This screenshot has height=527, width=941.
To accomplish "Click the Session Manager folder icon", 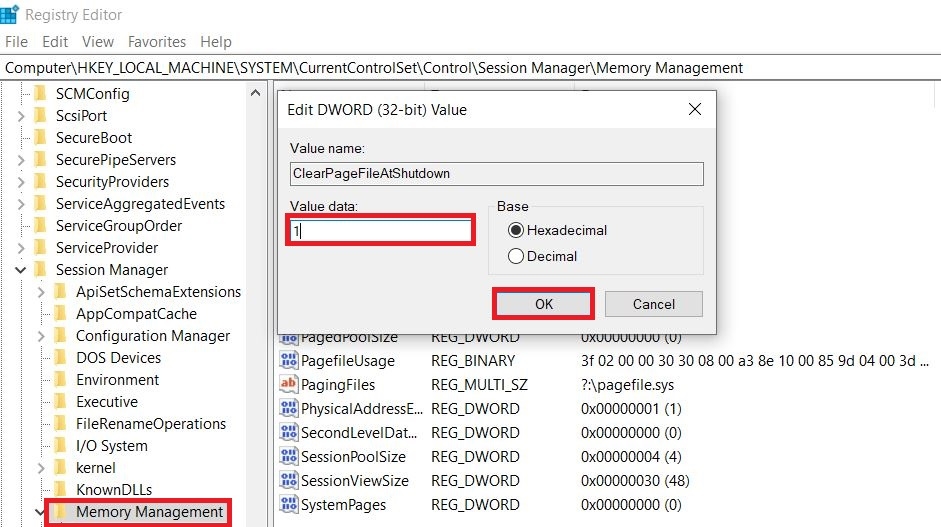I will [40, 270].
